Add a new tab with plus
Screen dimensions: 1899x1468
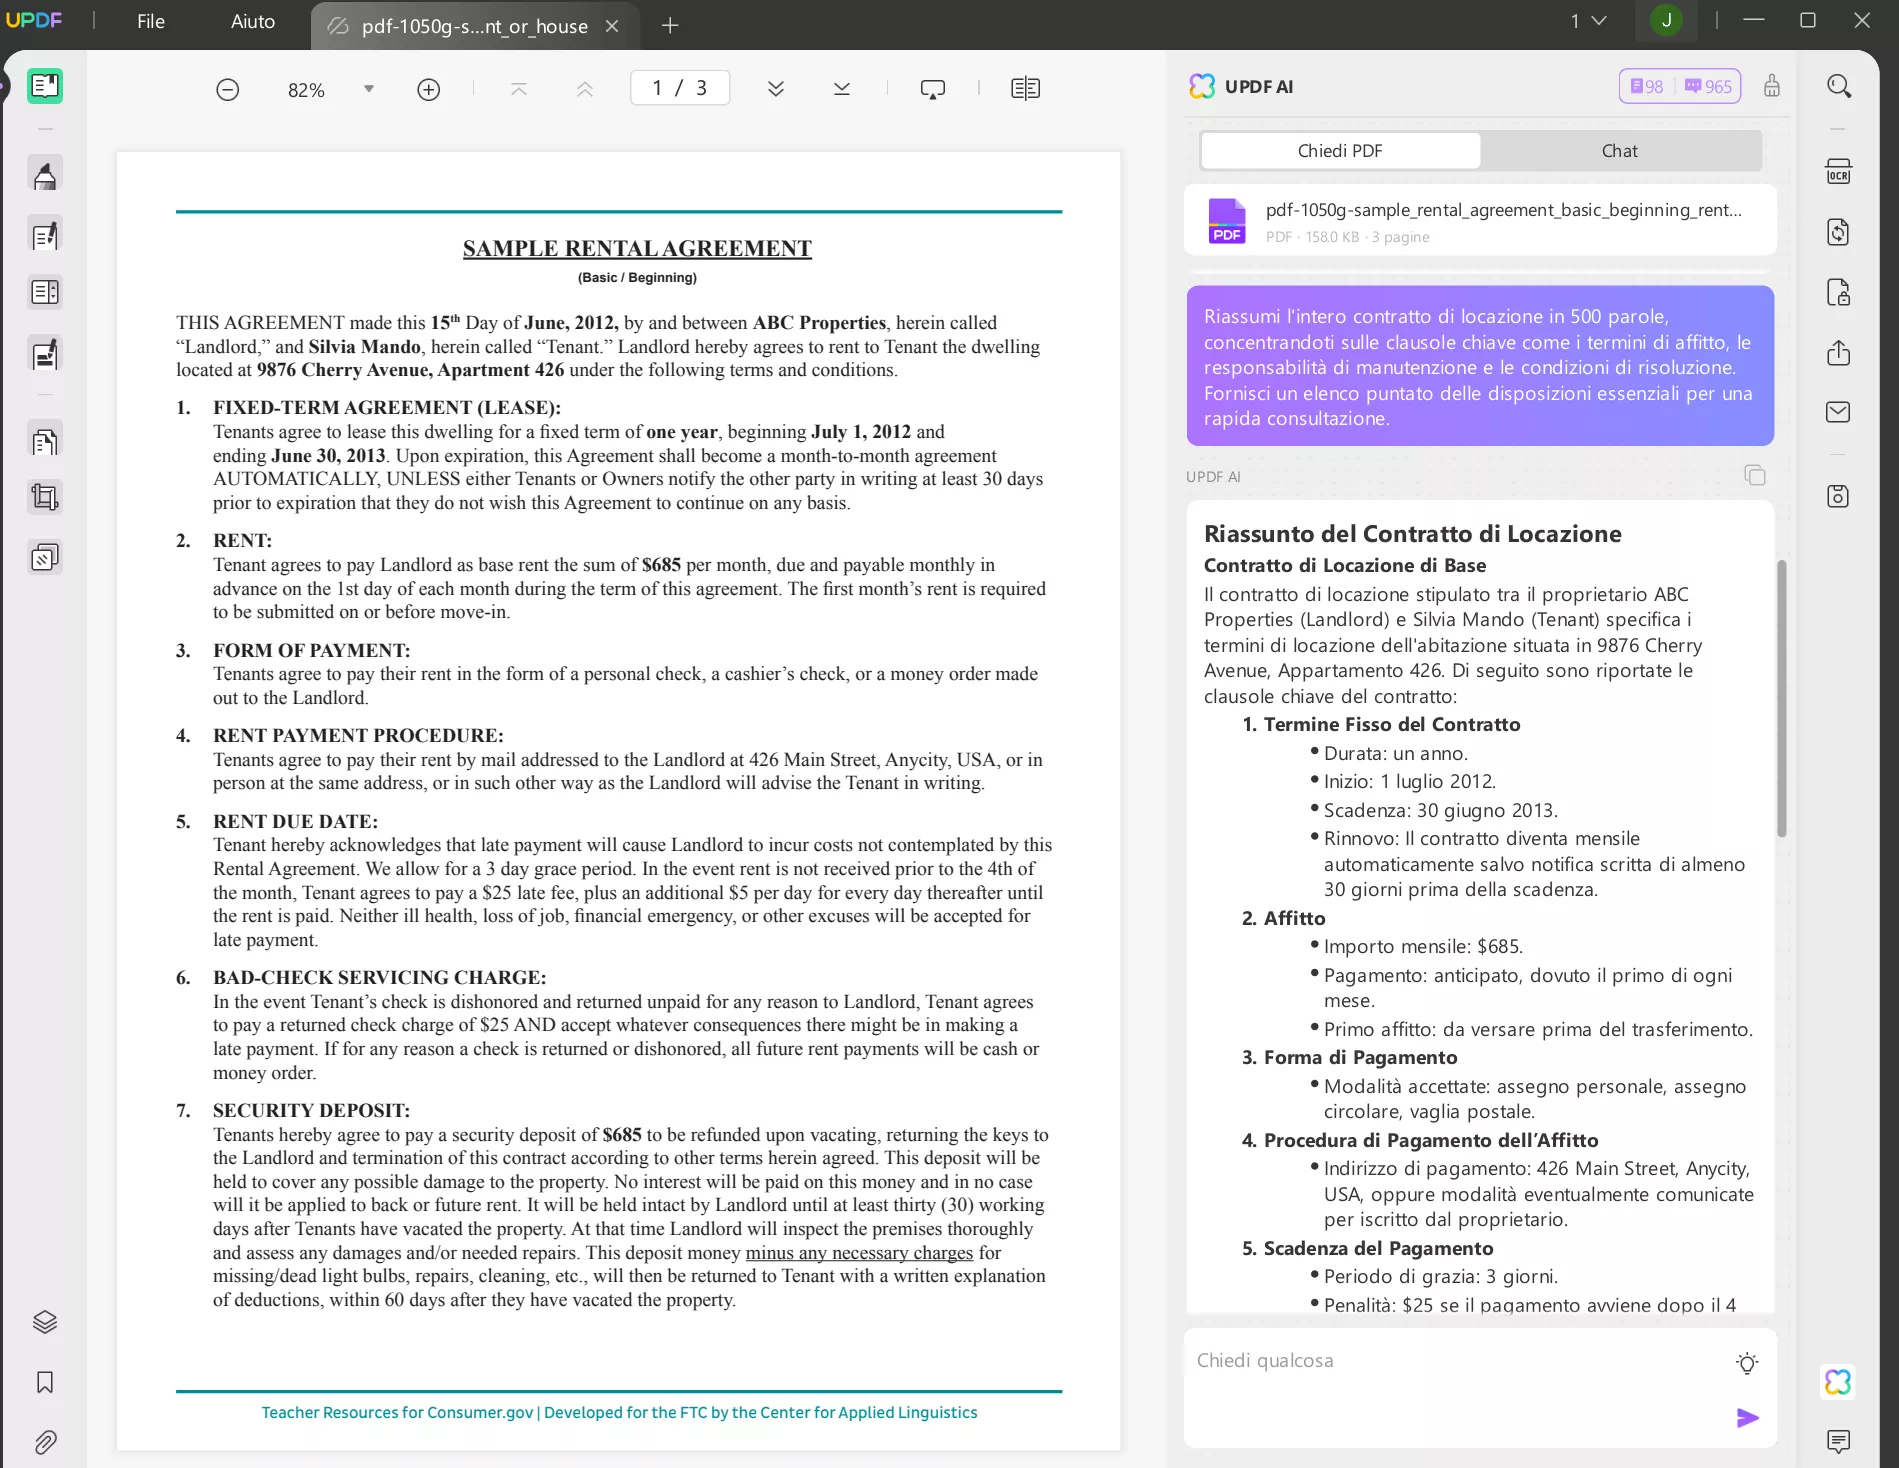click(x=670, y=26)
